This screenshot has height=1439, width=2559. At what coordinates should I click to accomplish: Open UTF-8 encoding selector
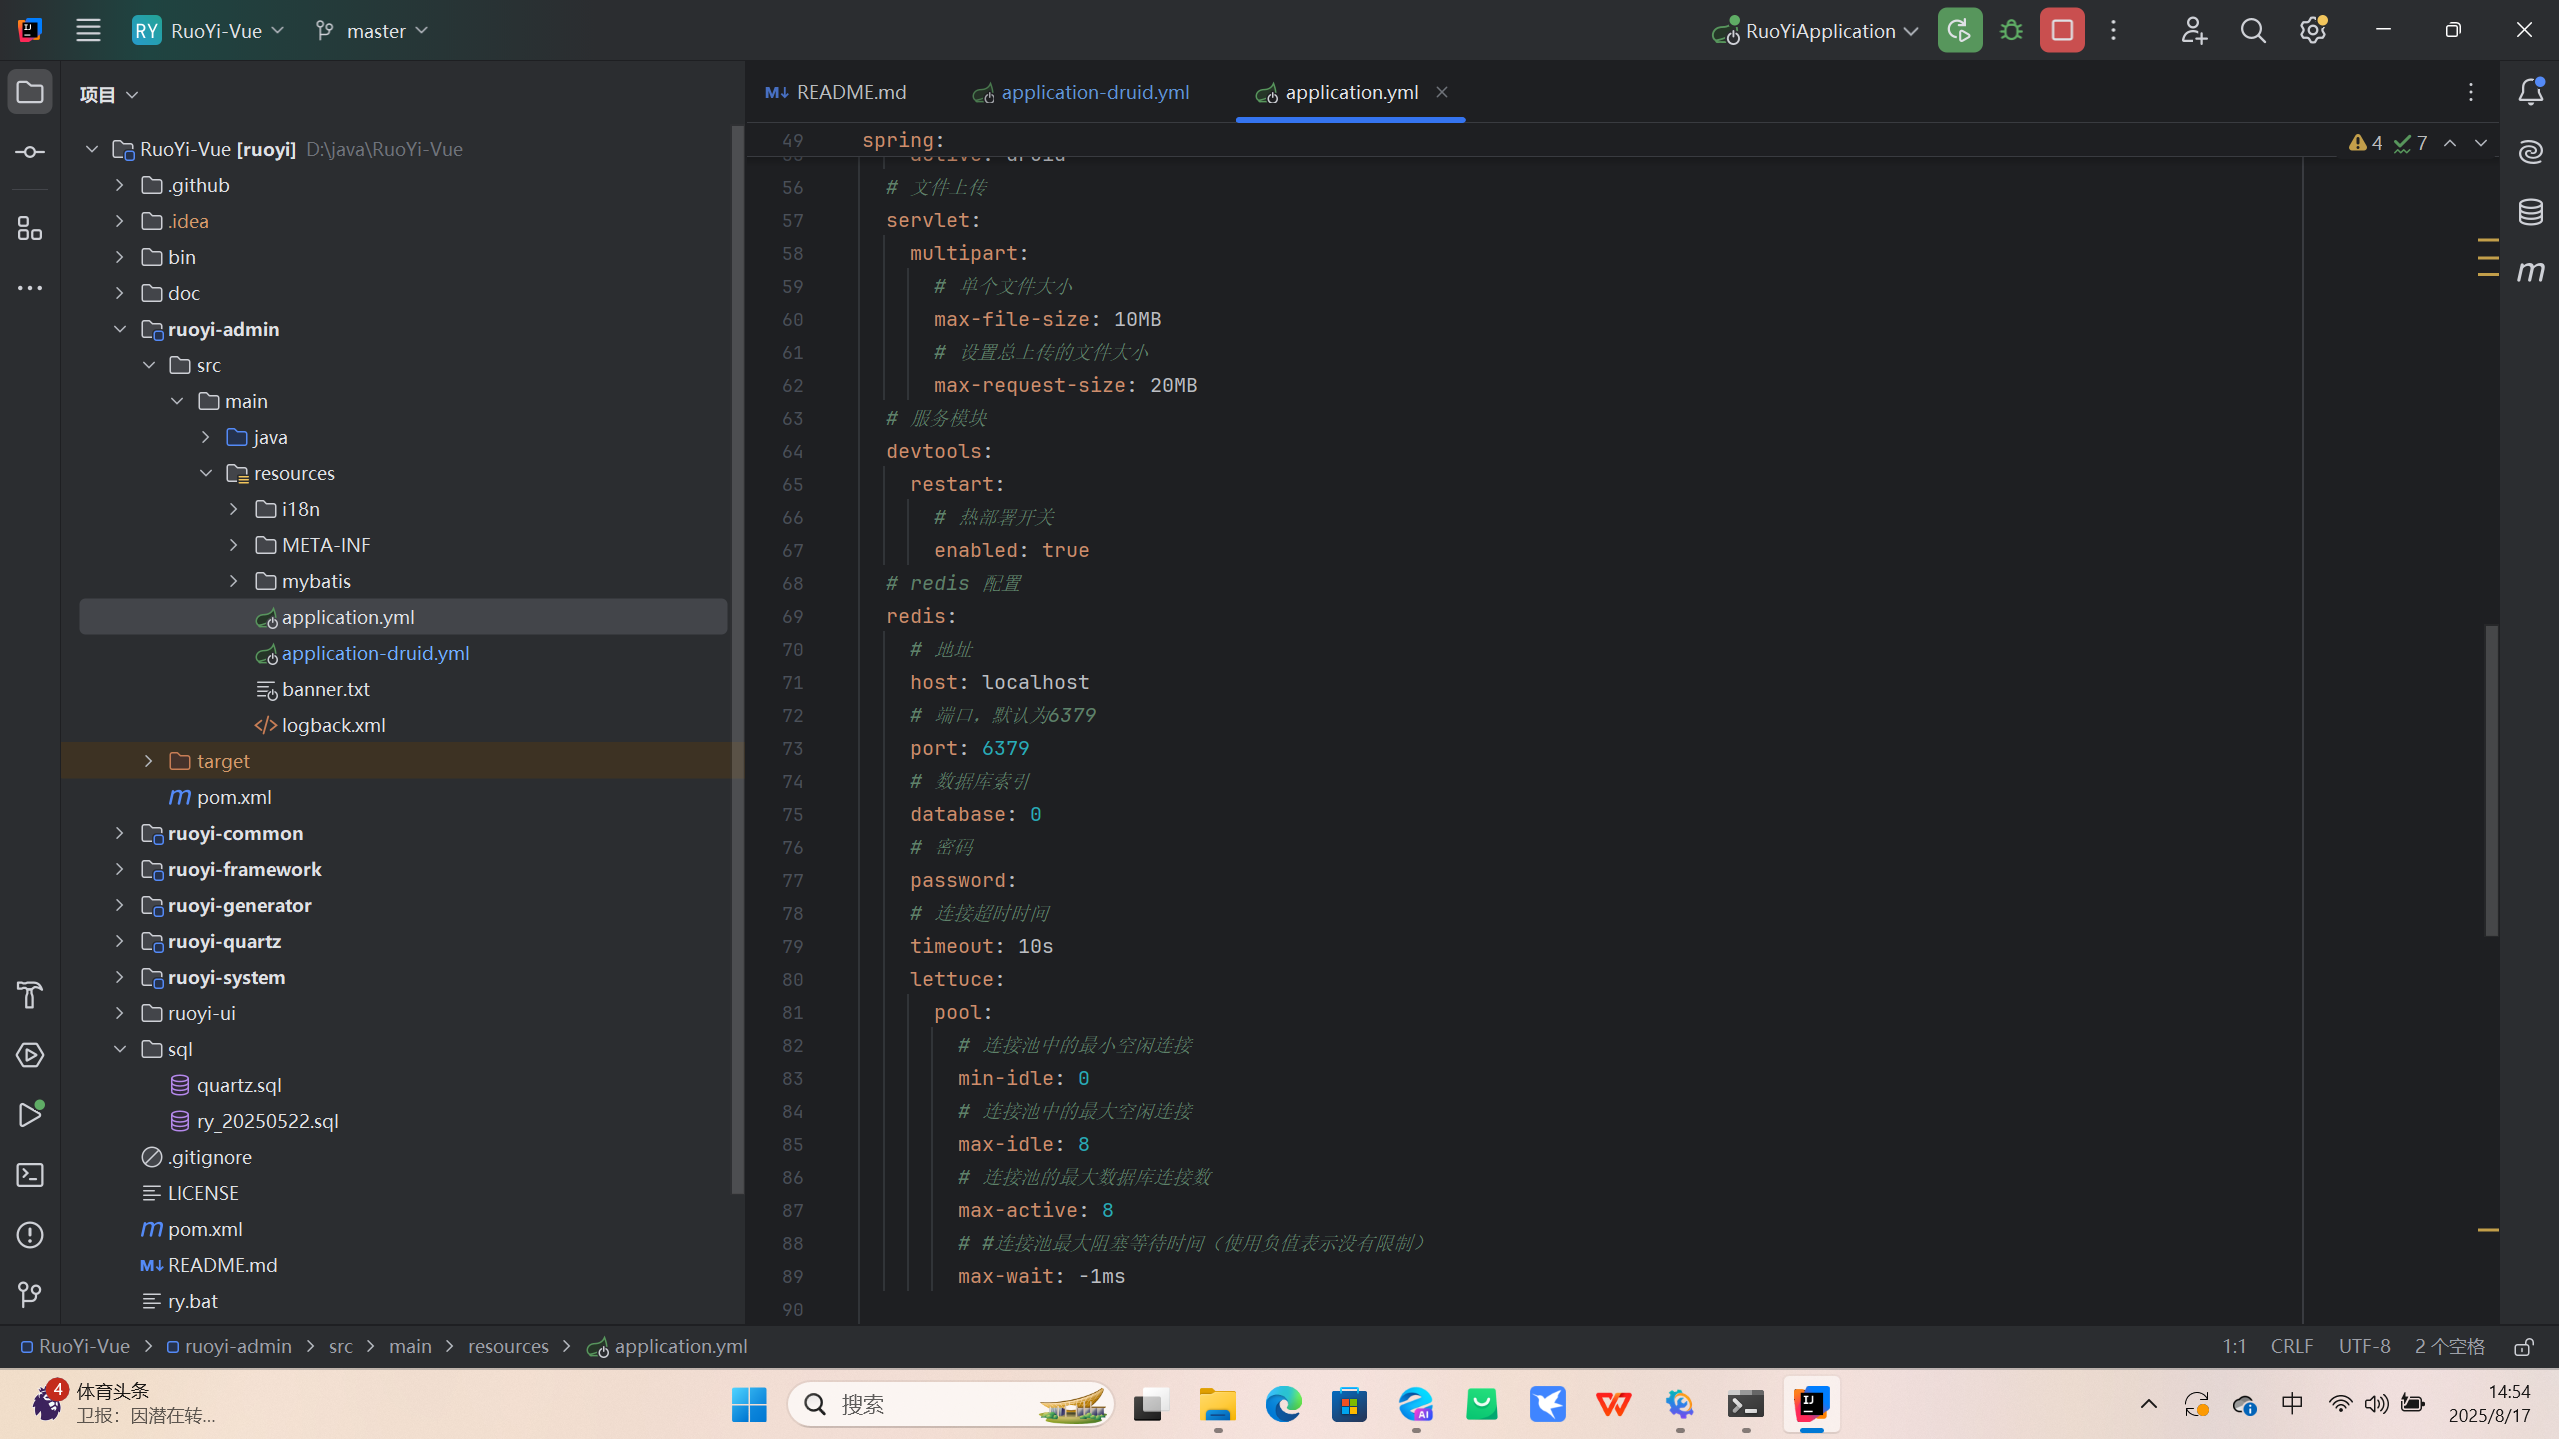(2364, 1346)
